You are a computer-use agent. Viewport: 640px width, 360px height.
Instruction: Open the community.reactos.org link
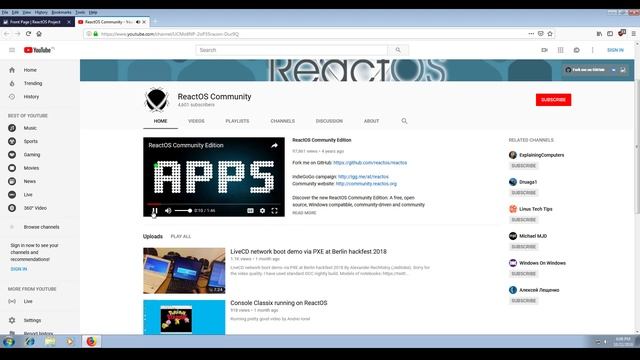pyautogui.click(x=366, y=184)
